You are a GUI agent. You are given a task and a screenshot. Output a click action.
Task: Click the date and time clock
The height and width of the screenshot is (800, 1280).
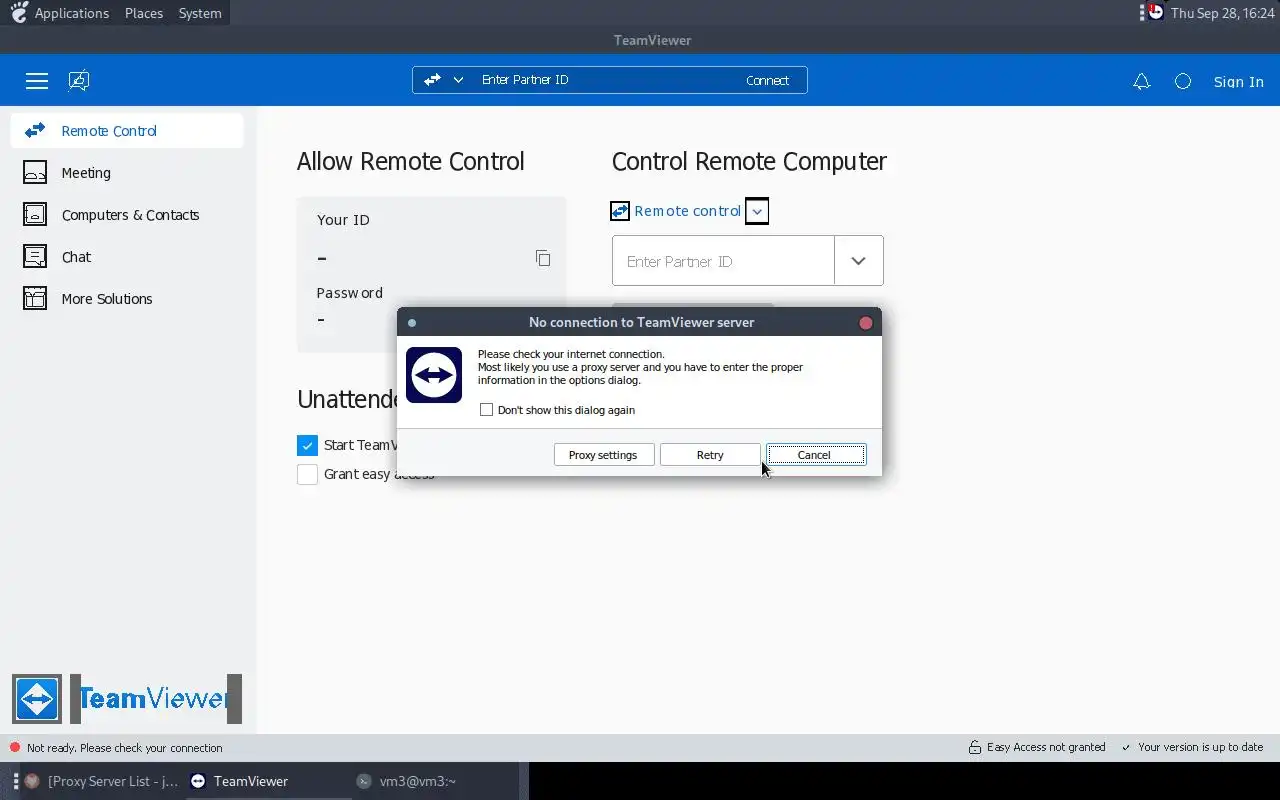(x=1222, y=13)
